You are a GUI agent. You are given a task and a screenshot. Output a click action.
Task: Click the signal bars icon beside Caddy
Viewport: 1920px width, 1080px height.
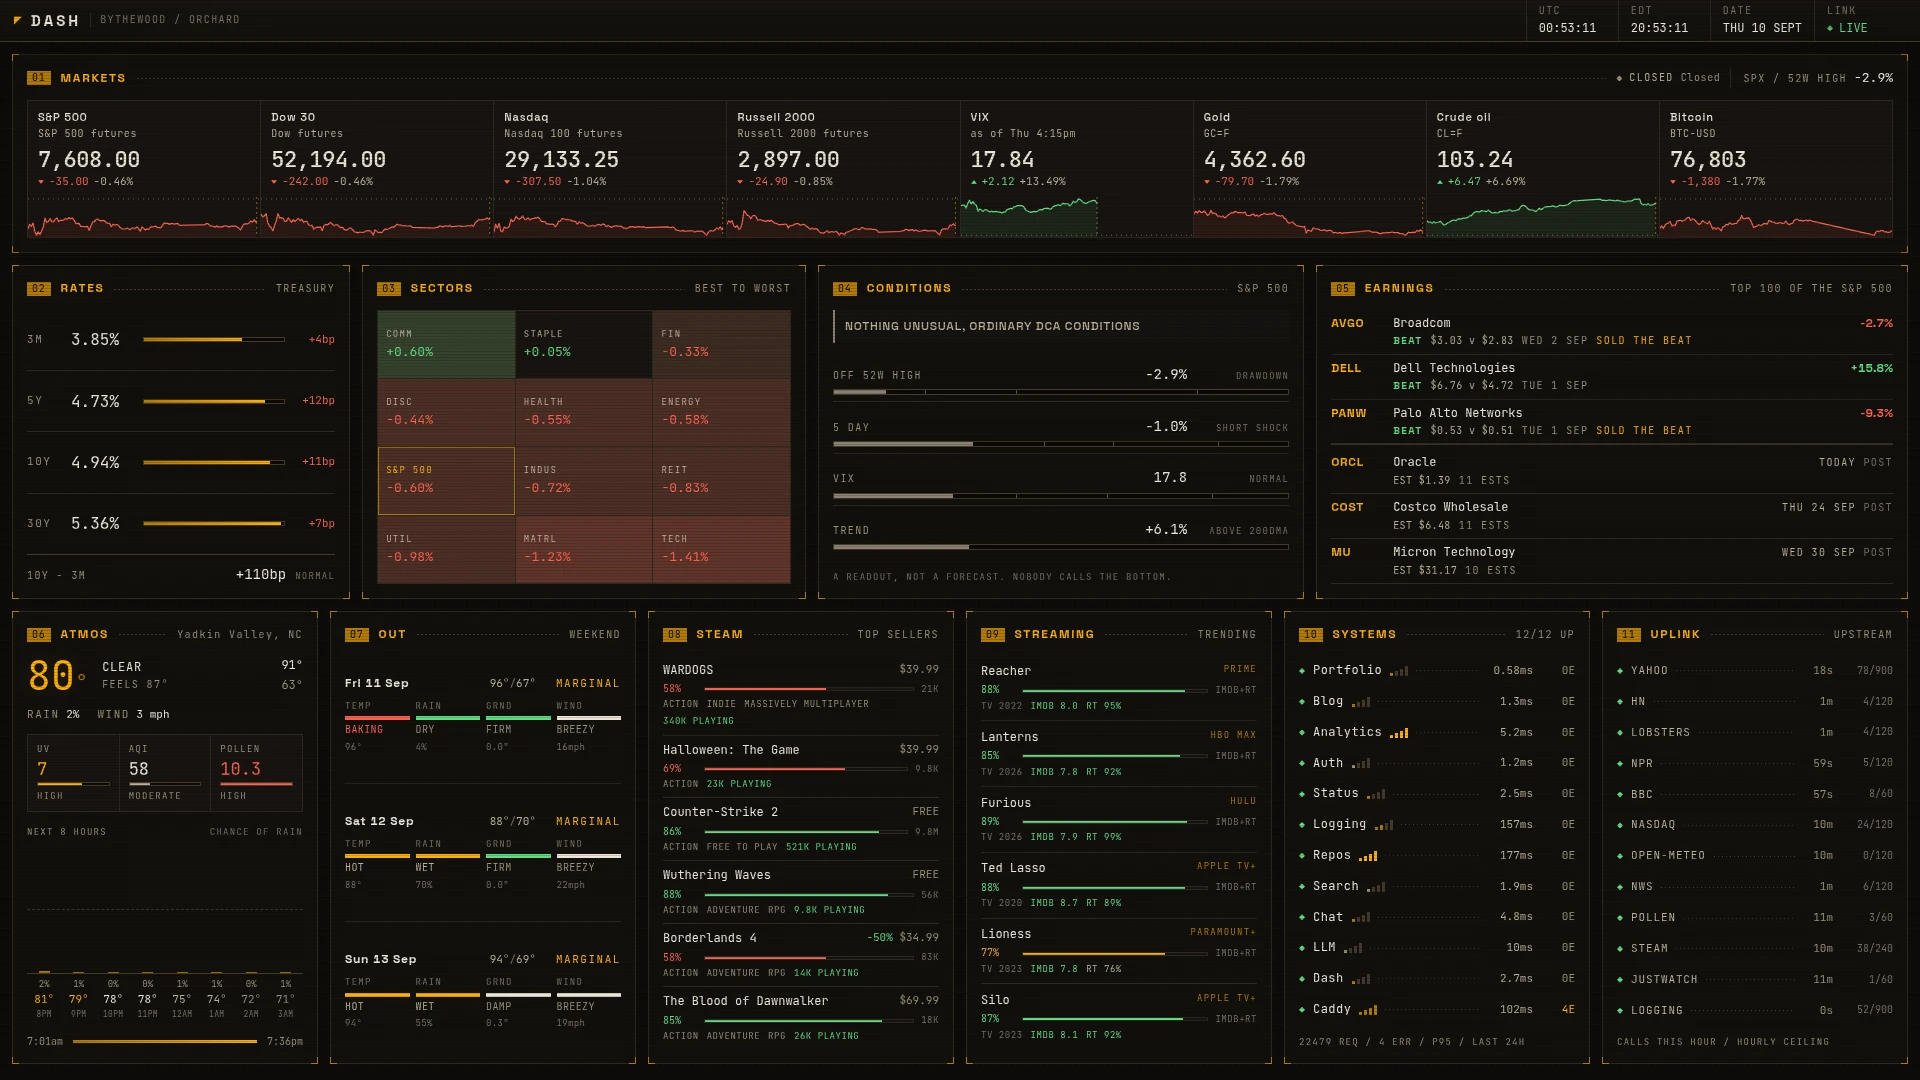(x=1368, y=1010)
